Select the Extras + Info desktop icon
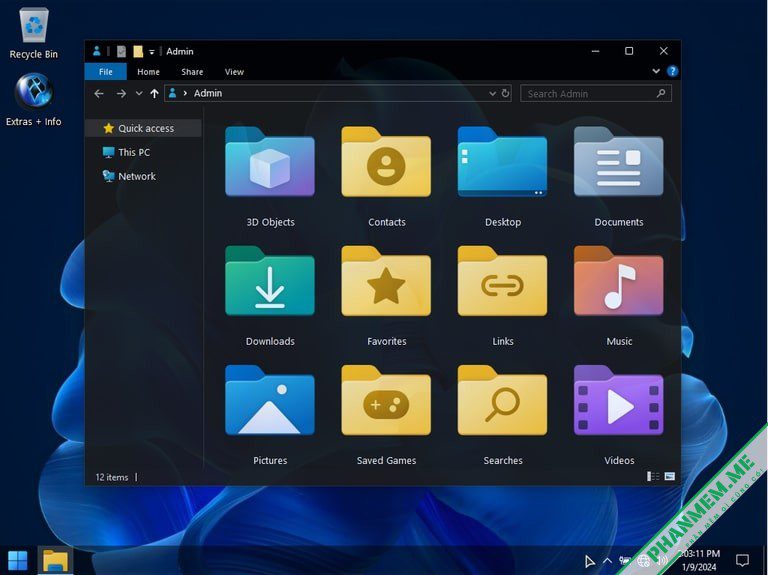 coord(33,100)
